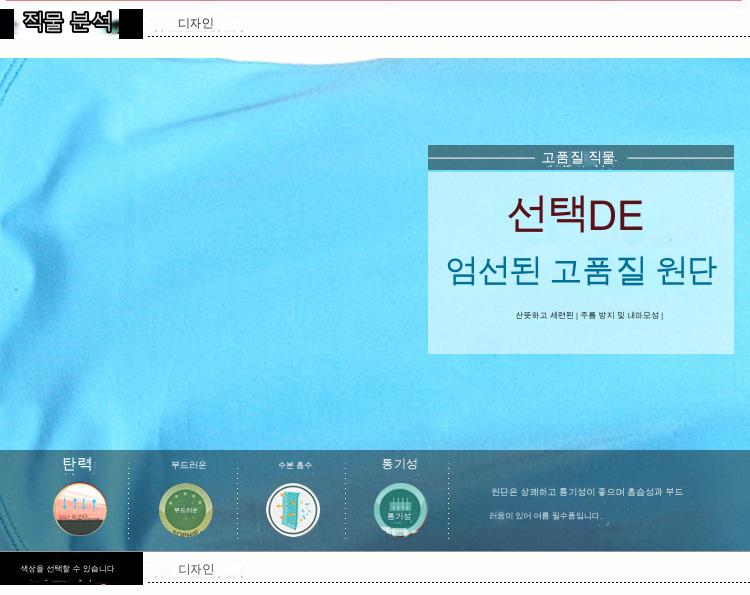Select the 색상을 선택할 수 있습니다 banner
Viewport: 750px width, 595px height.
[68, 569]
